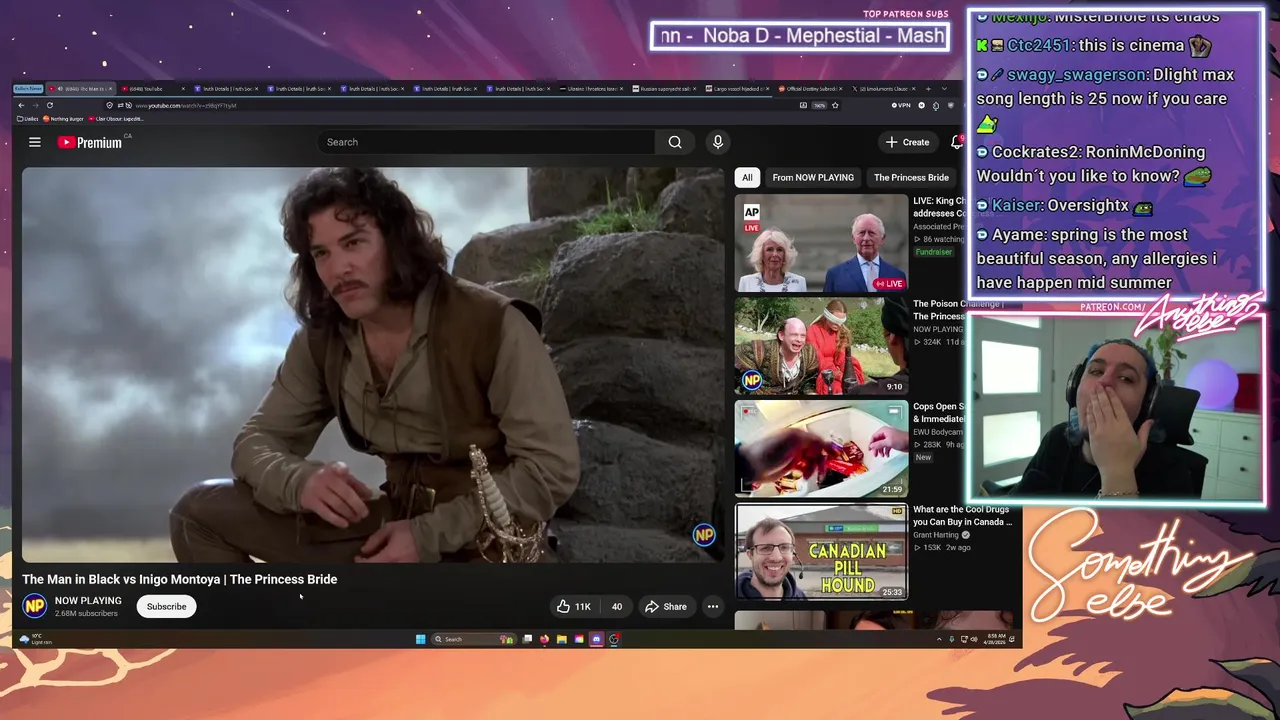Open 'What are the Cool Drugs' video title
Screen dimensions: 1280x720
pyautogui.click(x=962, y=515)
